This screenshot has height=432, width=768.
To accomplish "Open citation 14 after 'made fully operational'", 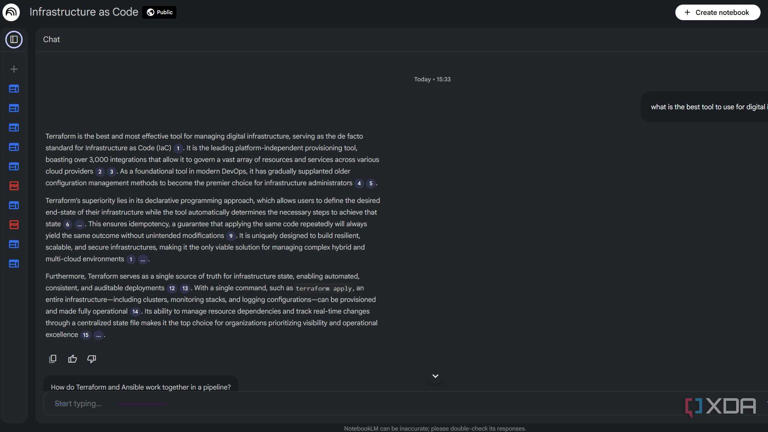I will click(x=135, y=312).
